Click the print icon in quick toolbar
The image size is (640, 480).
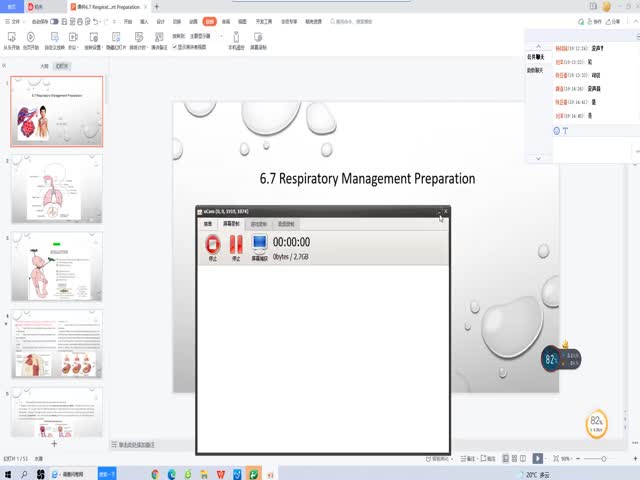pyautogui.click(x=80, y=22)
